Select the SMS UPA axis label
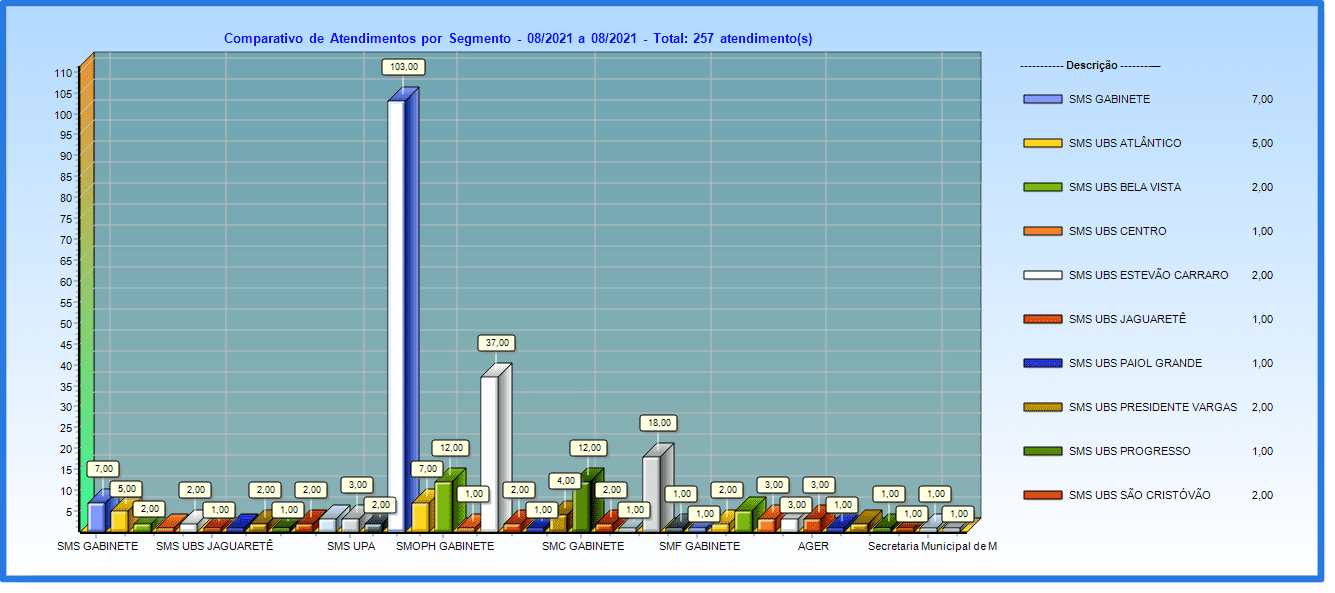Screen dimensions: 1335x593 pyautogui.click(x=351, y=547)
